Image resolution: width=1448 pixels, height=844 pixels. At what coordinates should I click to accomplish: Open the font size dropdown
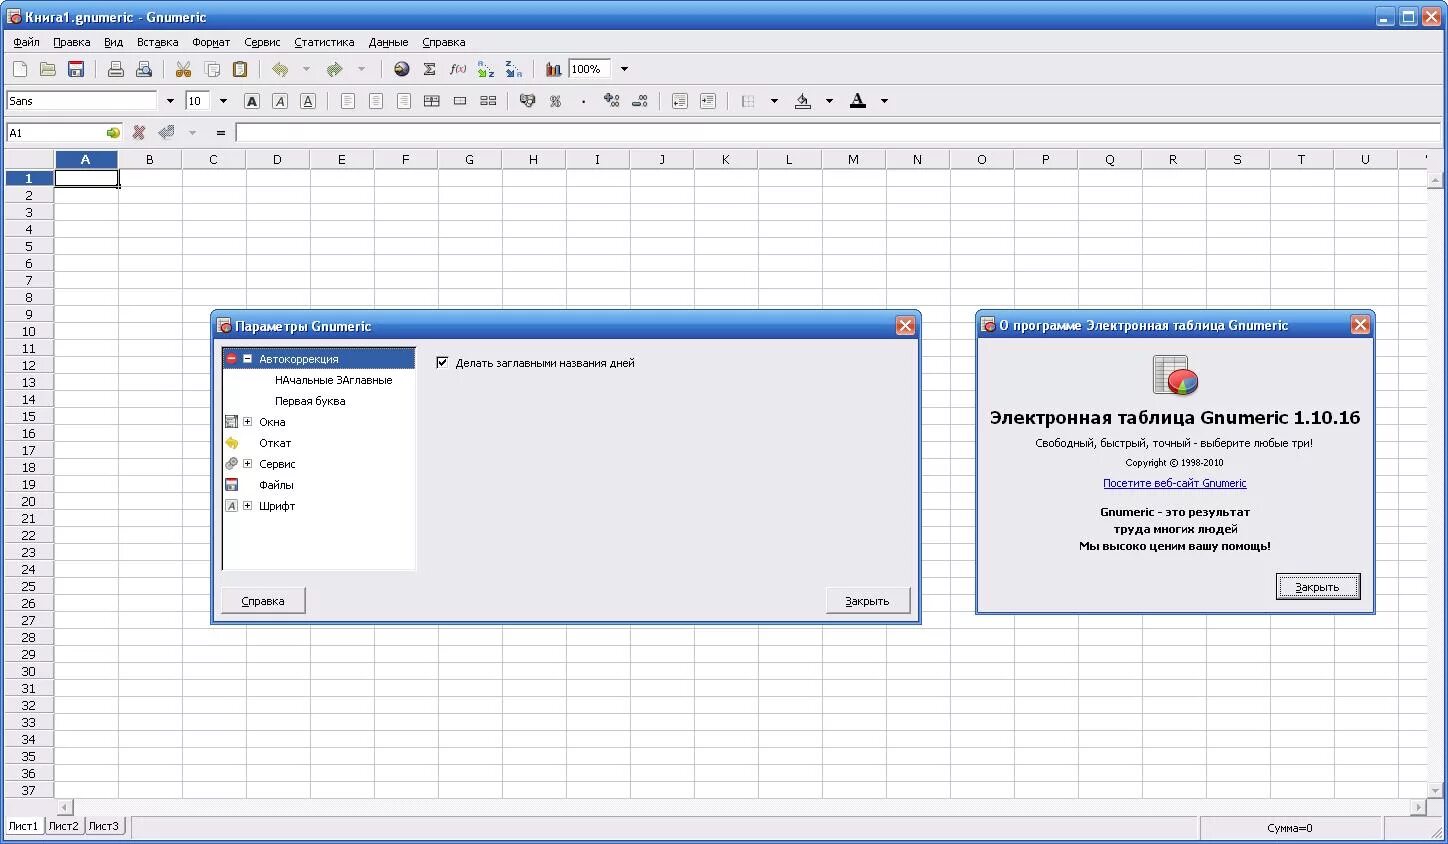tap(223, 101)
